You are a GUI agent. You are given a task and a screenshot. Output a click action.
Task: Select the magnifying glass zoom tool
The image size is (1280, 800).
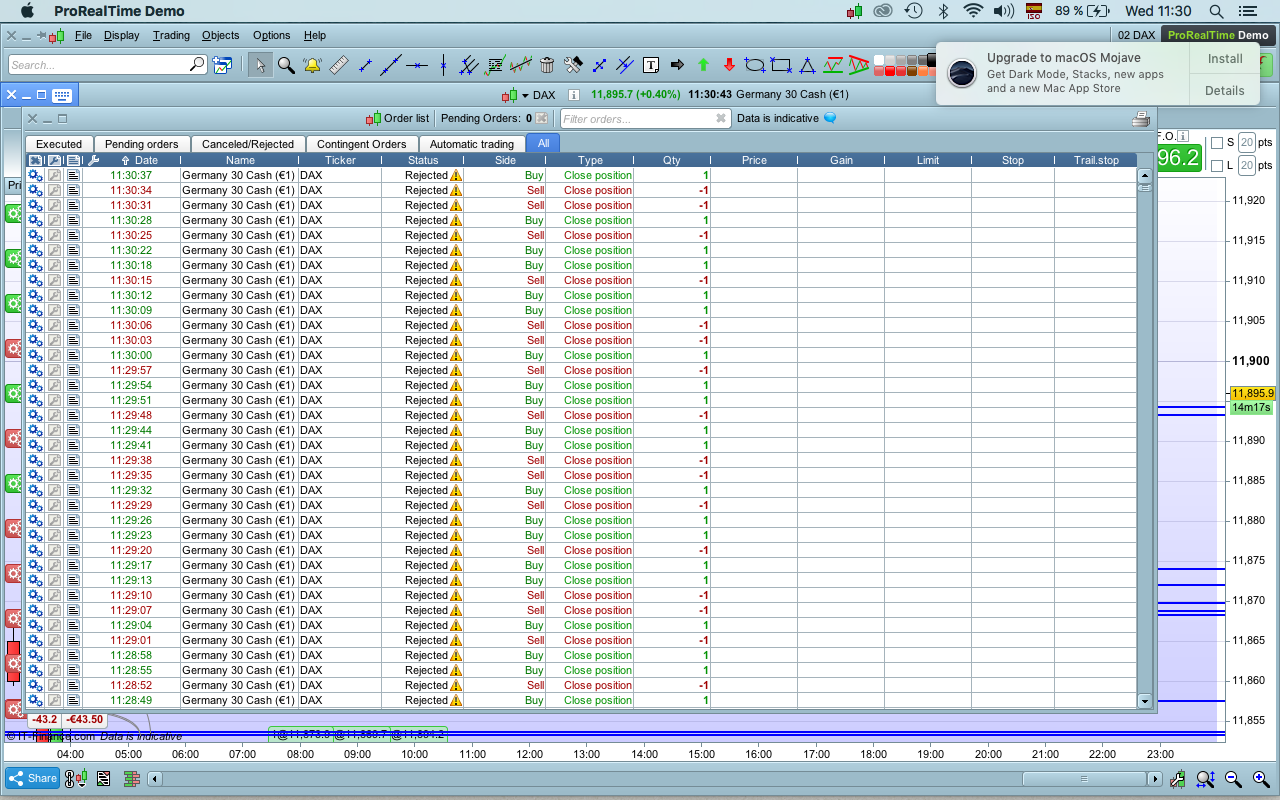pyautogui.click(x=286, y=65)
